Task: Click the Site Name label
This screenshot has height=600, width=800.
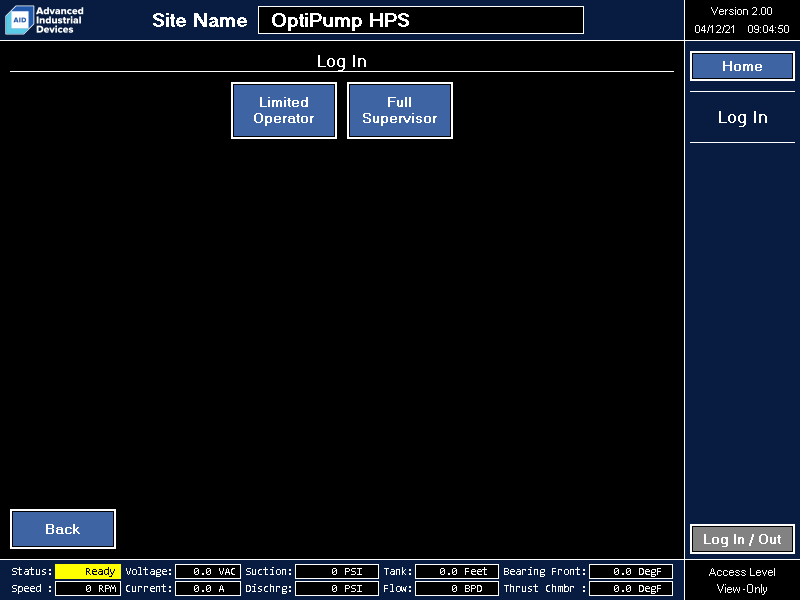Action: tap(199, 20)
